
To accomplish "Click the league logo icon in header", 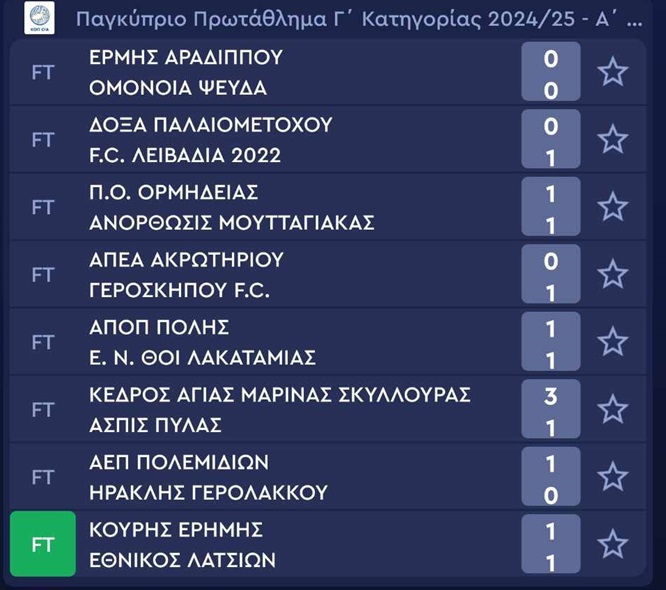I will coord(40,18).
